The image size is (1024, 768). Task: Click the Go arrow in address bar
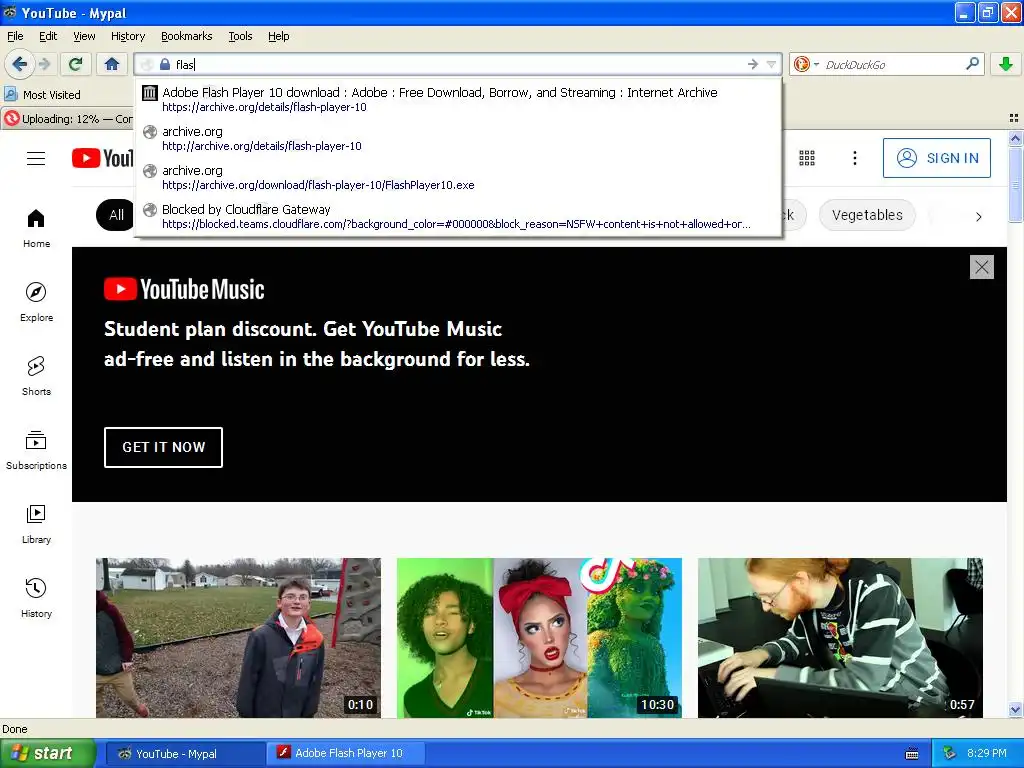(x=752, y=64)
